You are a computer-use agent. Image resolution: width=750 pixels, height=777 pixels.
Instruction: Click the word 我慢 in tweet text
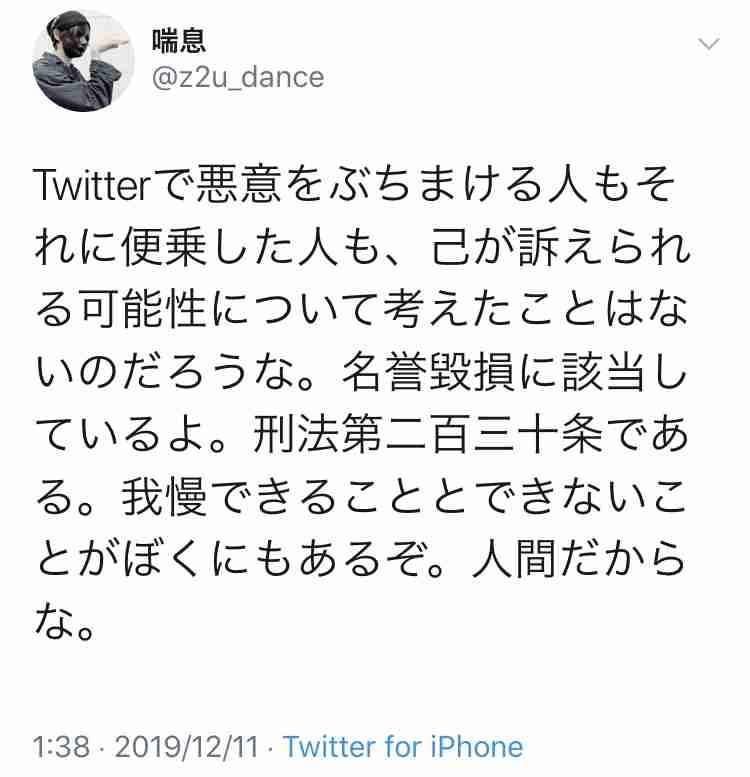[x=164, y=497]
